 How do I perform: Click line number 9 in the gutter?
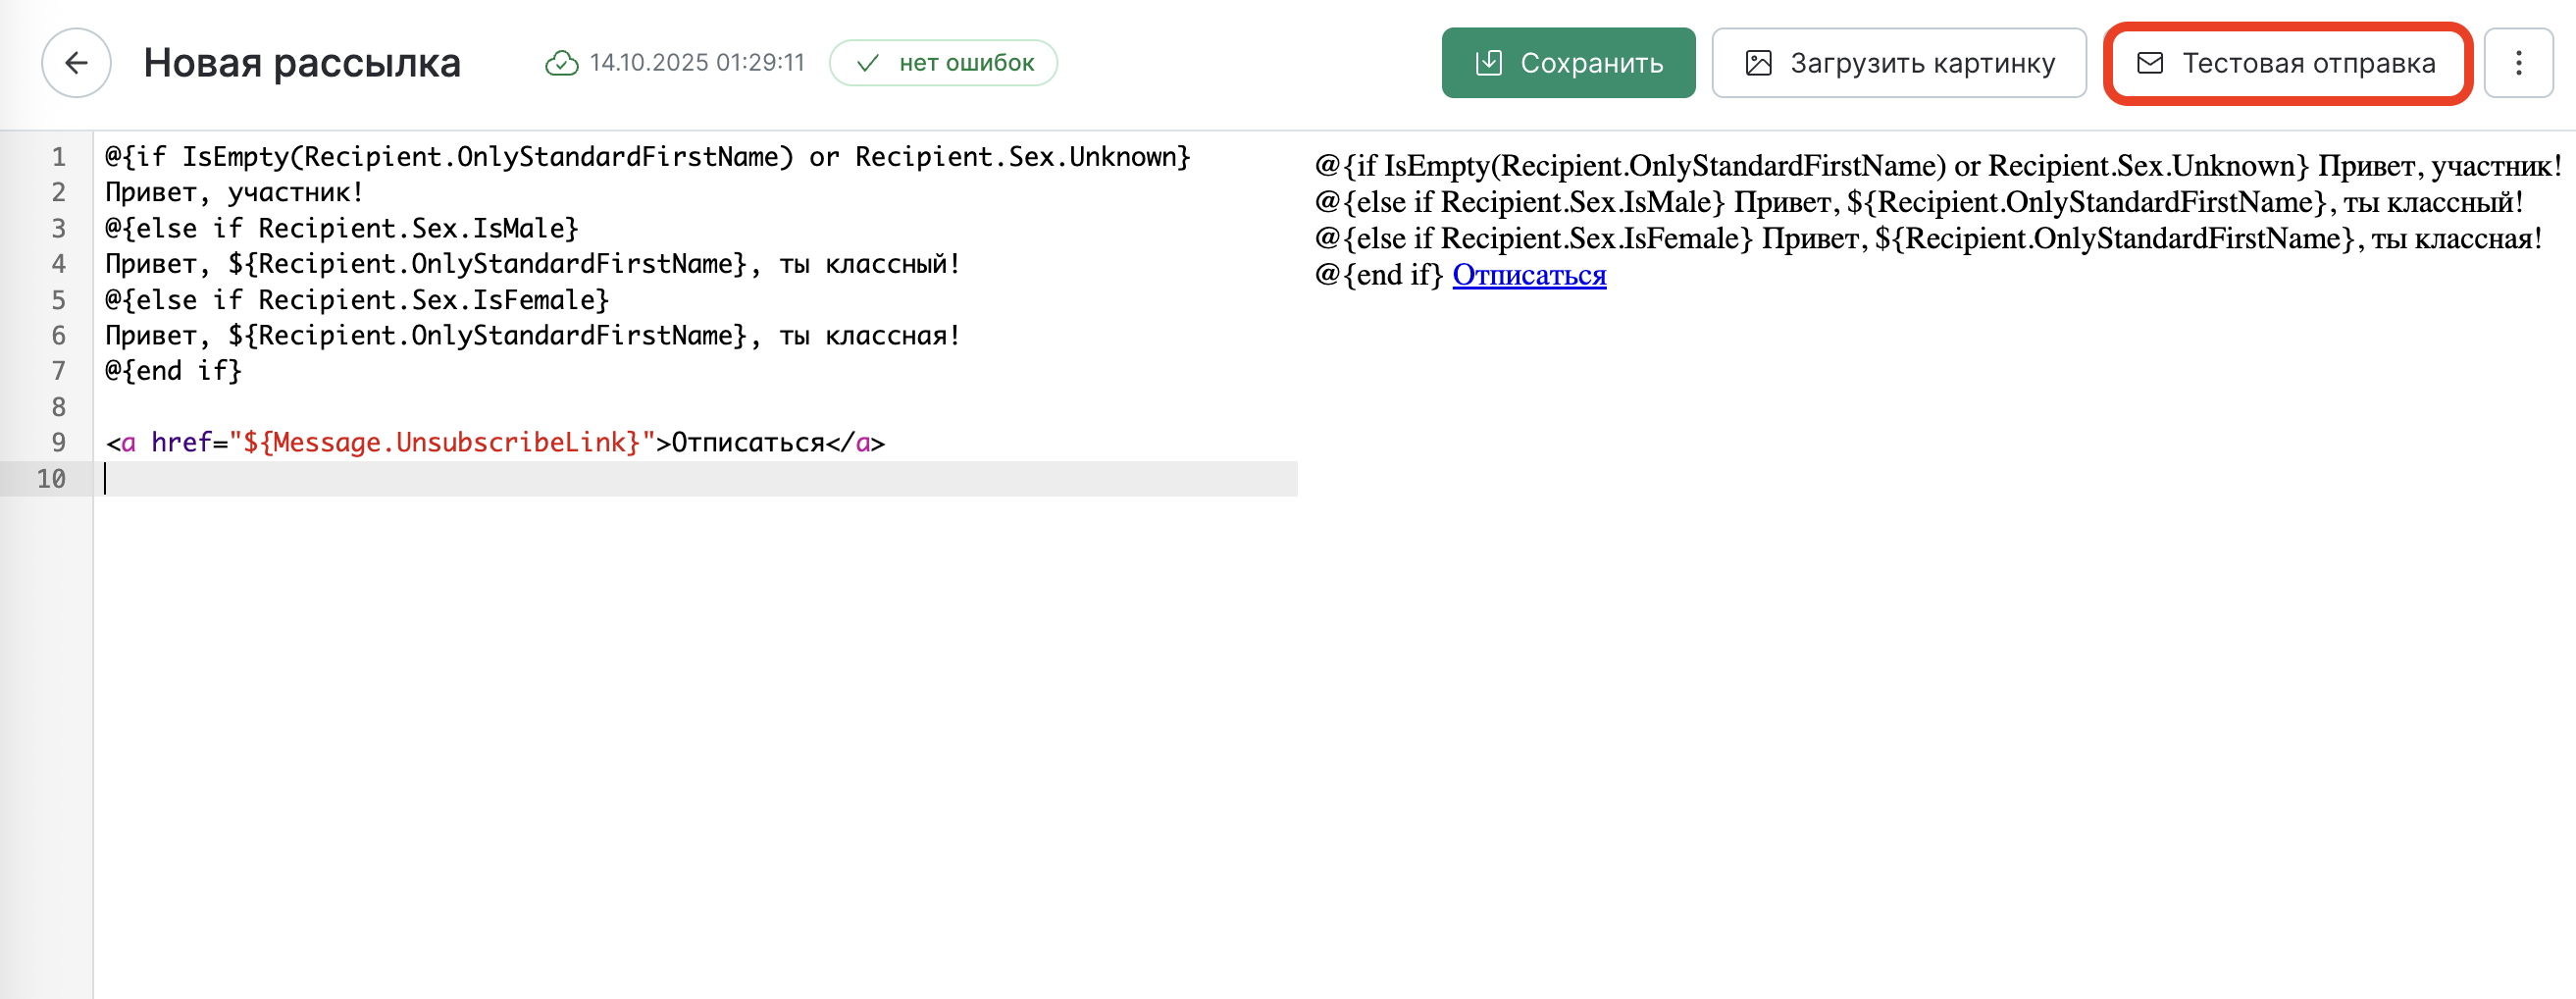tap(59, 443)
